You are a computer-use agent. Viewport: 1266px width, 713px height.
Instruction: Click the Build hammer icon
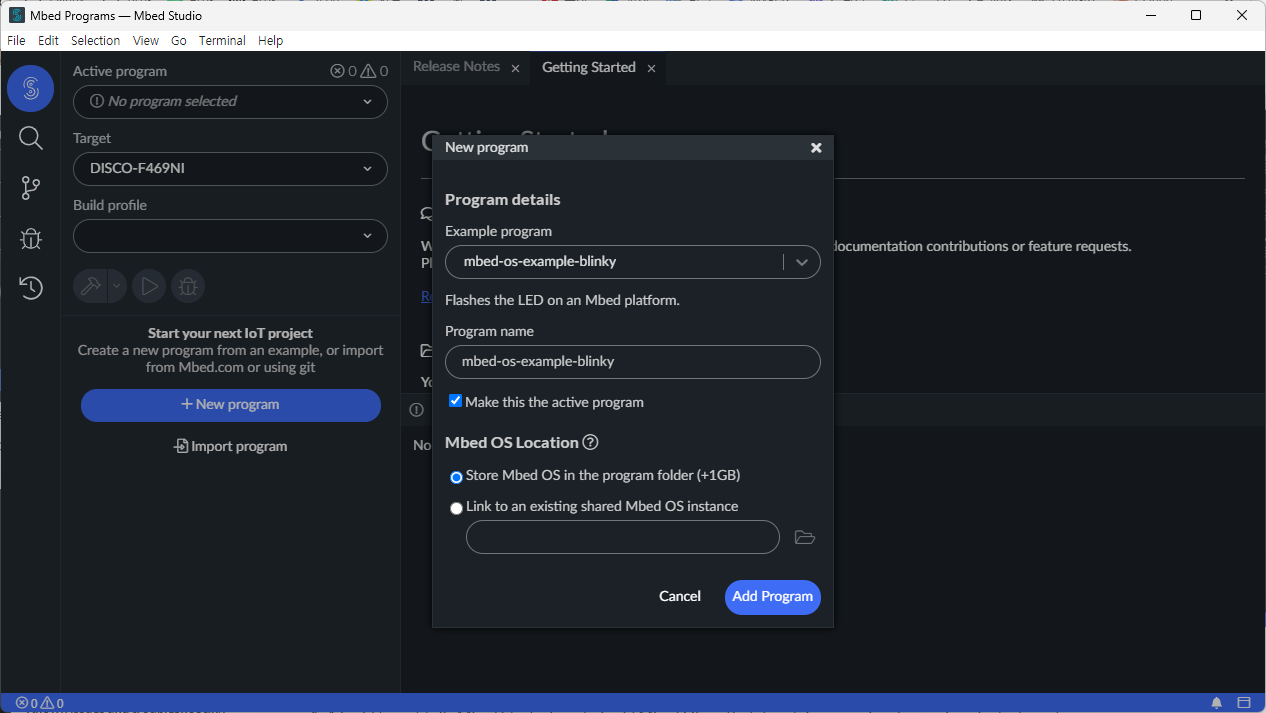(90, 286)
